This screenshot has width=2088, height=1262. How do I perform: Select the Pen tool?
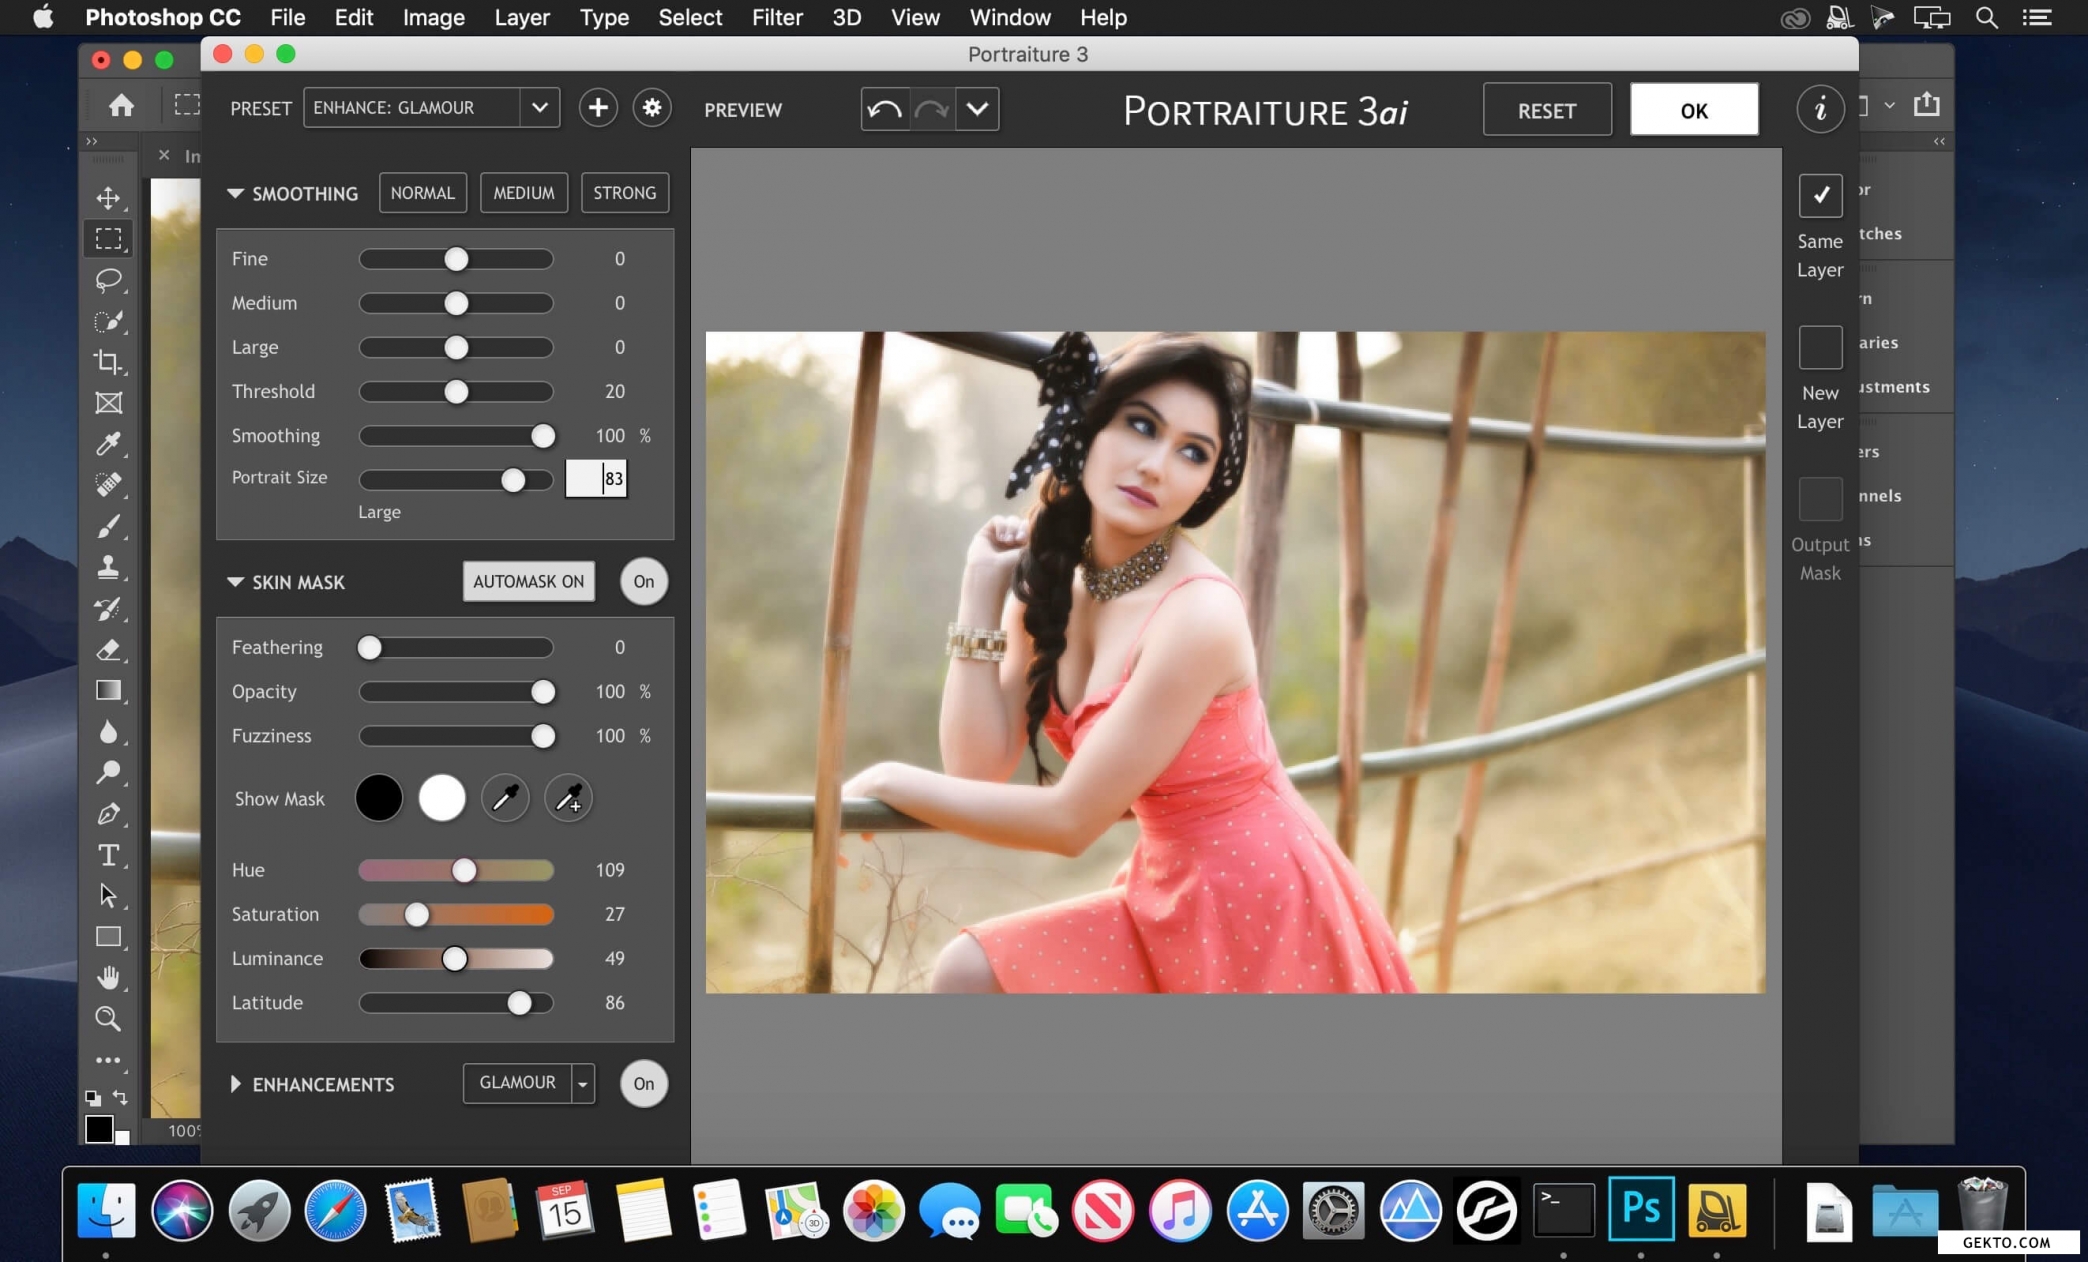(108, 814)
